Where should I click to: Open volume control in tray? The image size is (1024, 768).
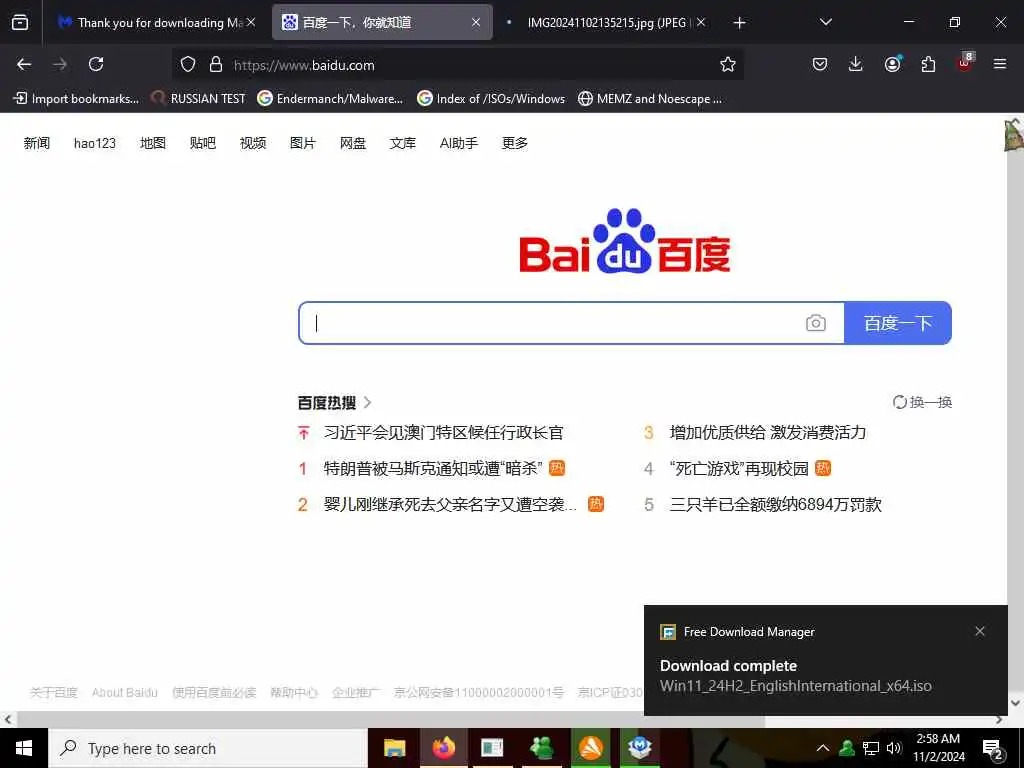click(x=894, y=748)
